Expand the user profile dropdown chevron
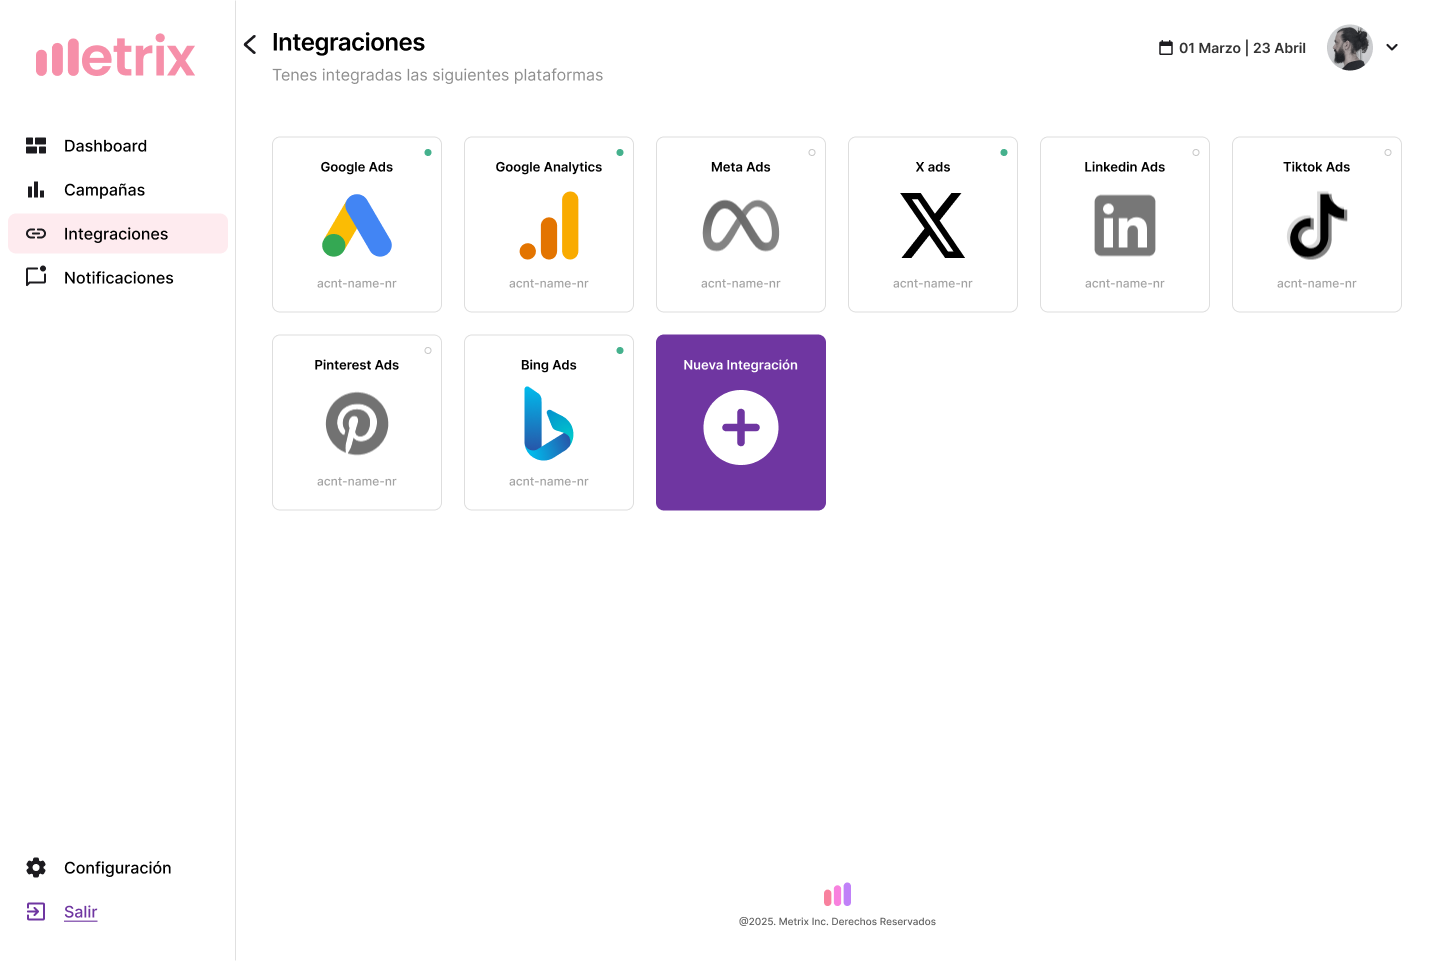1440x961 pixels. (x=1392, y=47)
